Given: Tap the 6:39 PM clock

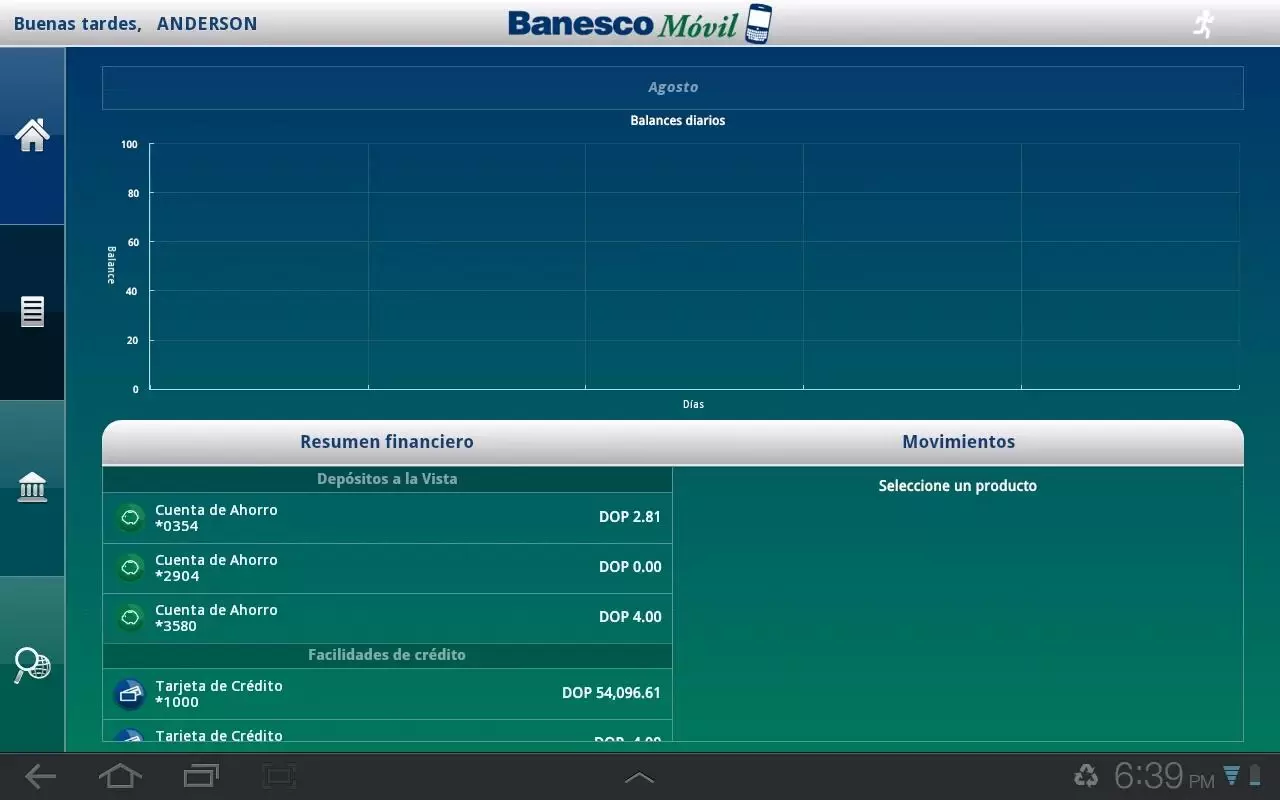Looking at the screenshot, I should [1164, 776].
